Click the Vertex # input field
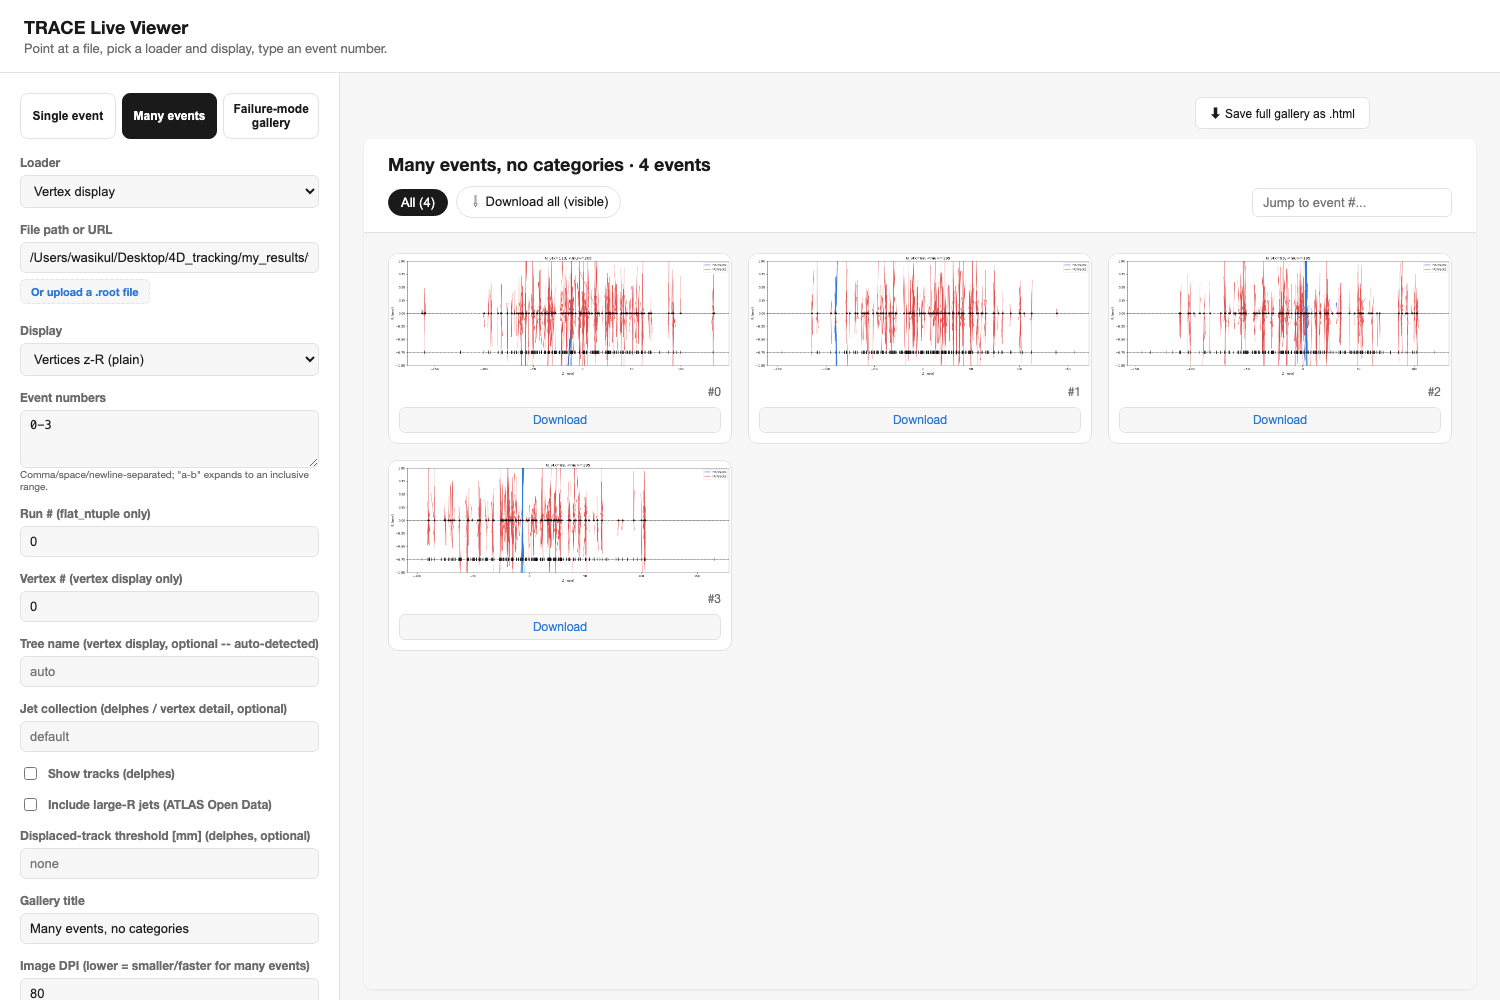This screenshot has height=1000, width=1500. (x=169, y=607)
